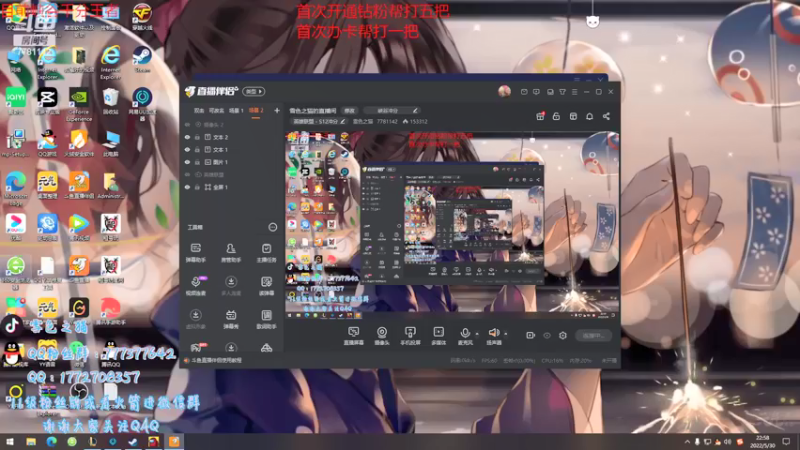Collapse the 工具箱 panel with the circle button

pyautogui.click(x=272, y=227)
